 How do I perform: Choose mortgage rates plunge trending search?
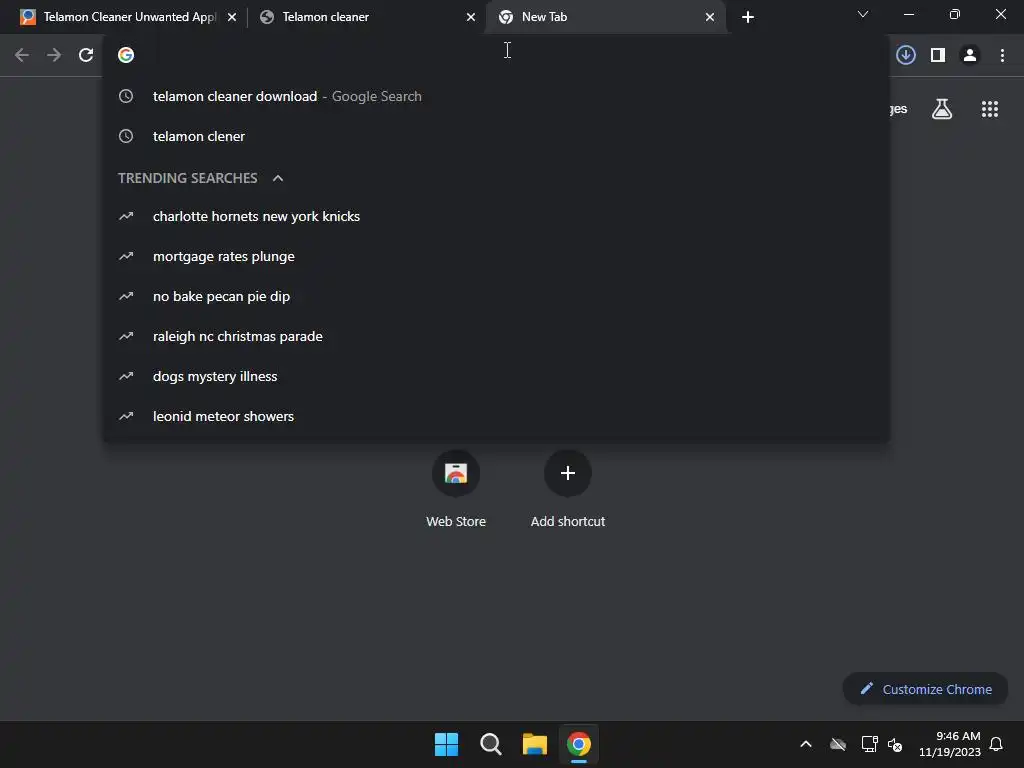(496, 257)
